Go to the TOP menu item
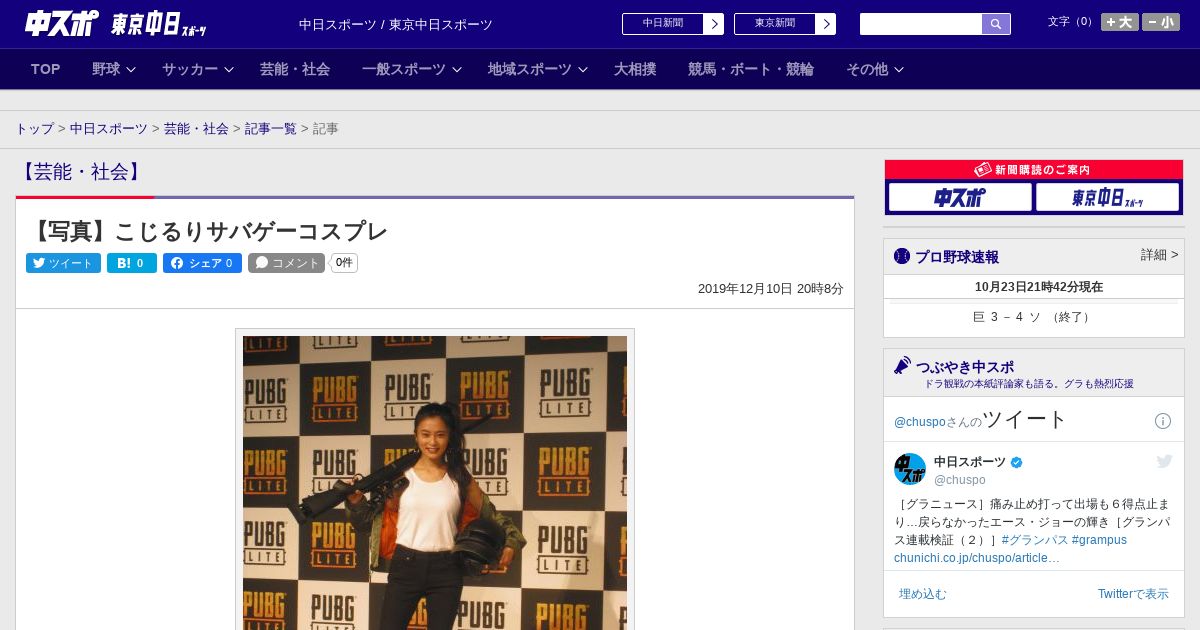1200x630 pixels. [x=46, y=69]
